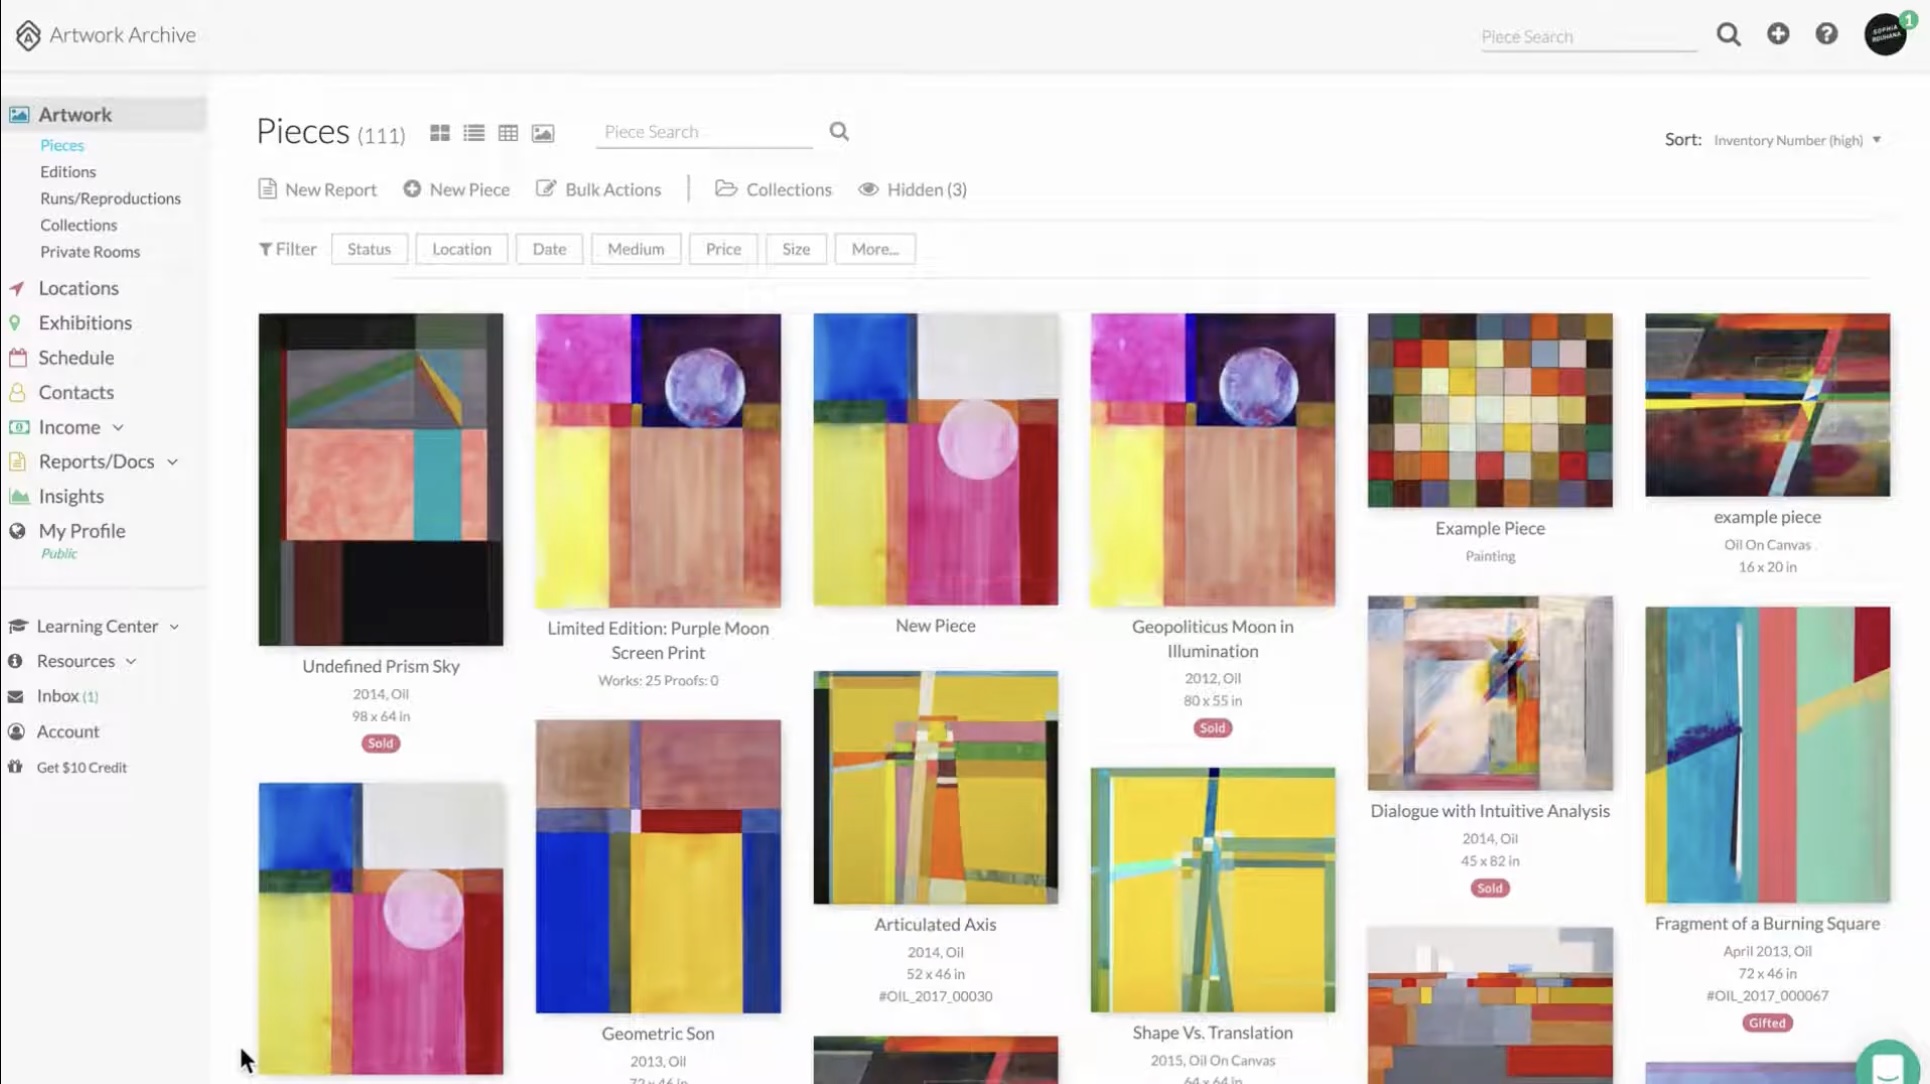Open the Undefined Prism Sky title link
Screen dimensions: 1930x1084
click(381, 666)
